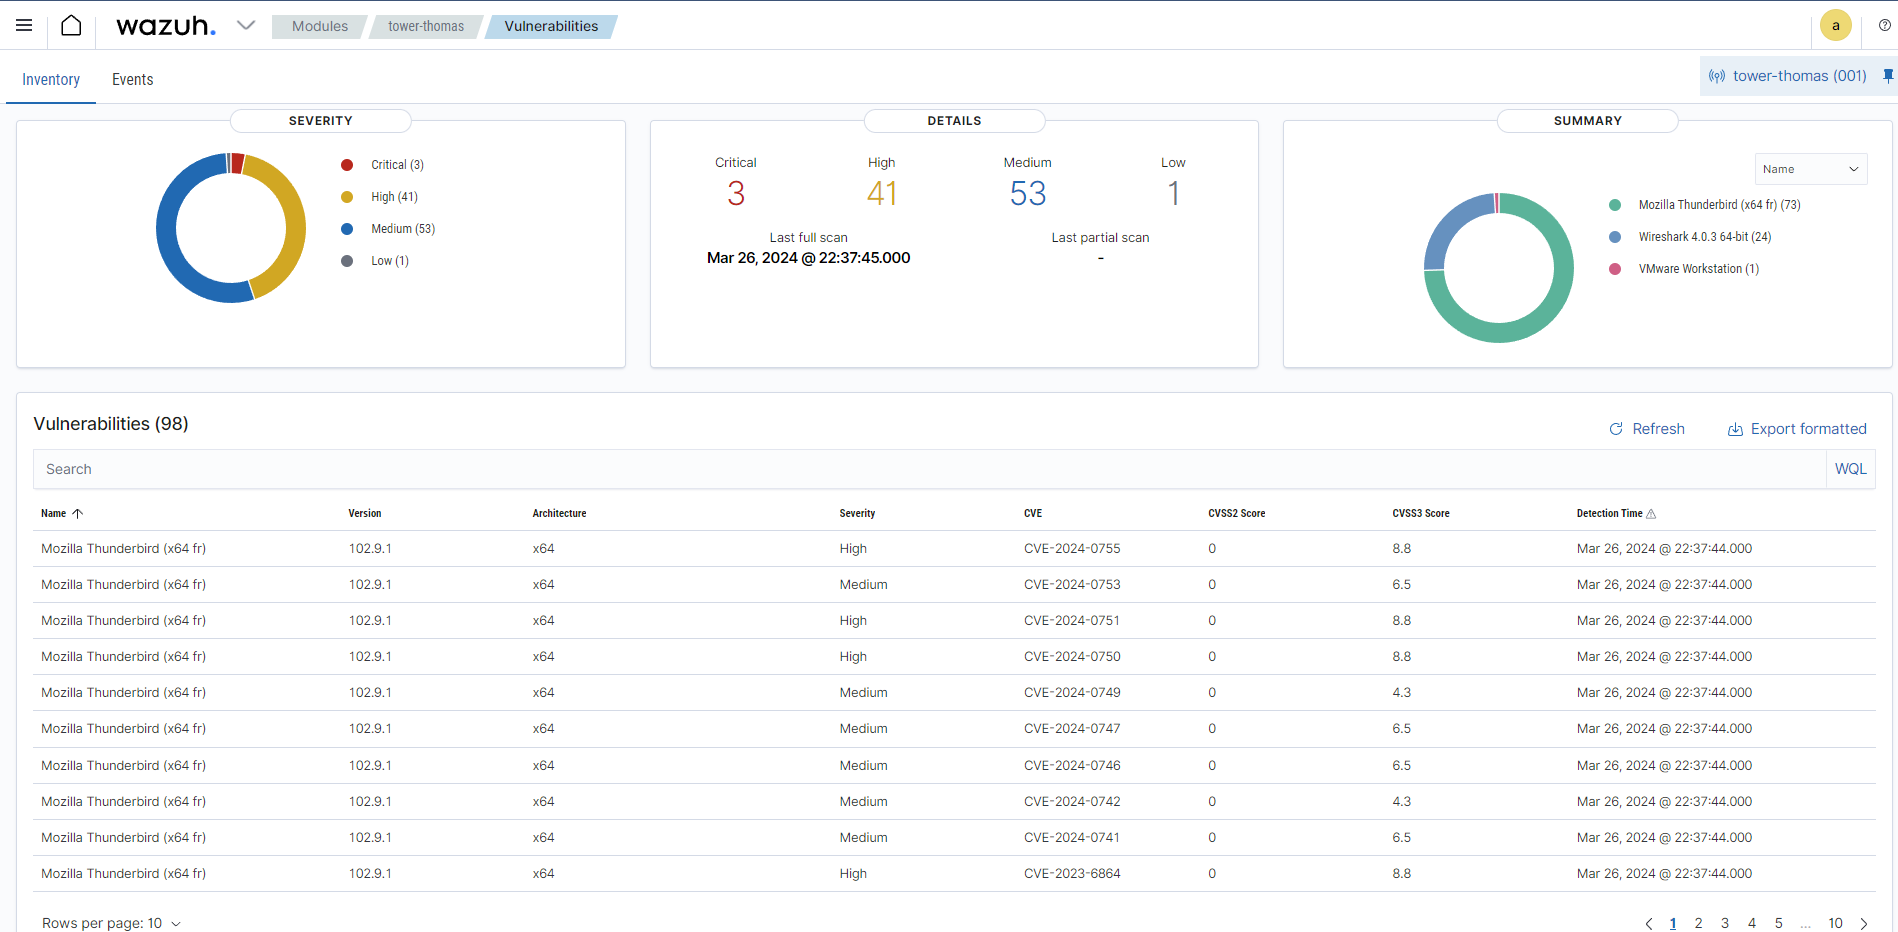Open the user avatar menu
The width and height of the screenshot is (1898, 932).
coord(1836,26)
